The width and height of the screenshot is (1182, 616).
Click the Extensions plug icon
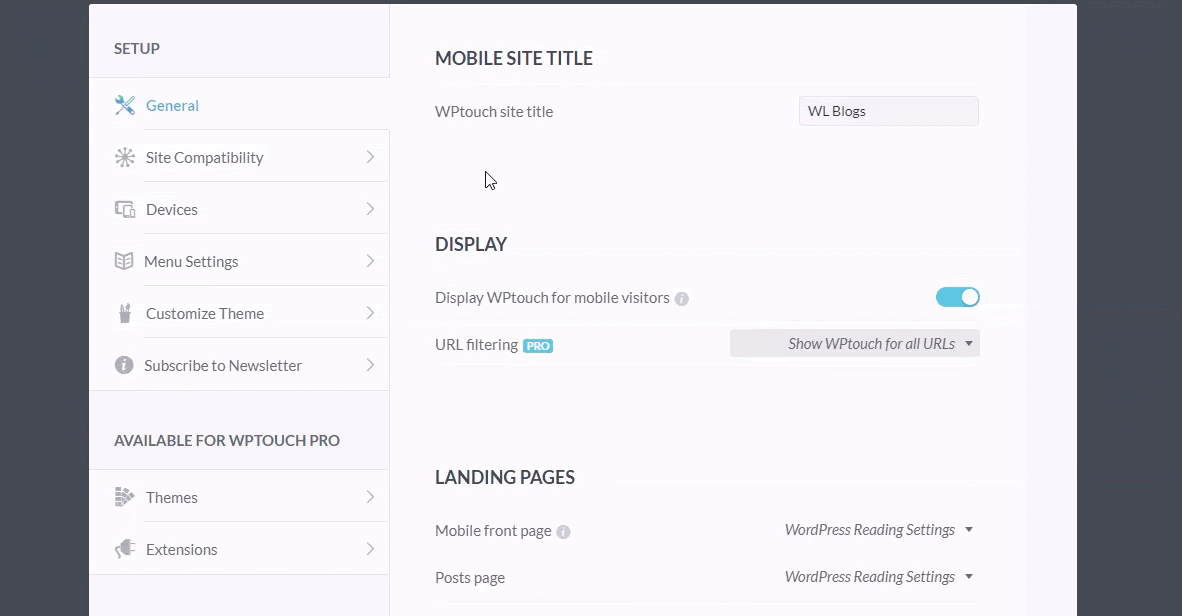(124, 549)
